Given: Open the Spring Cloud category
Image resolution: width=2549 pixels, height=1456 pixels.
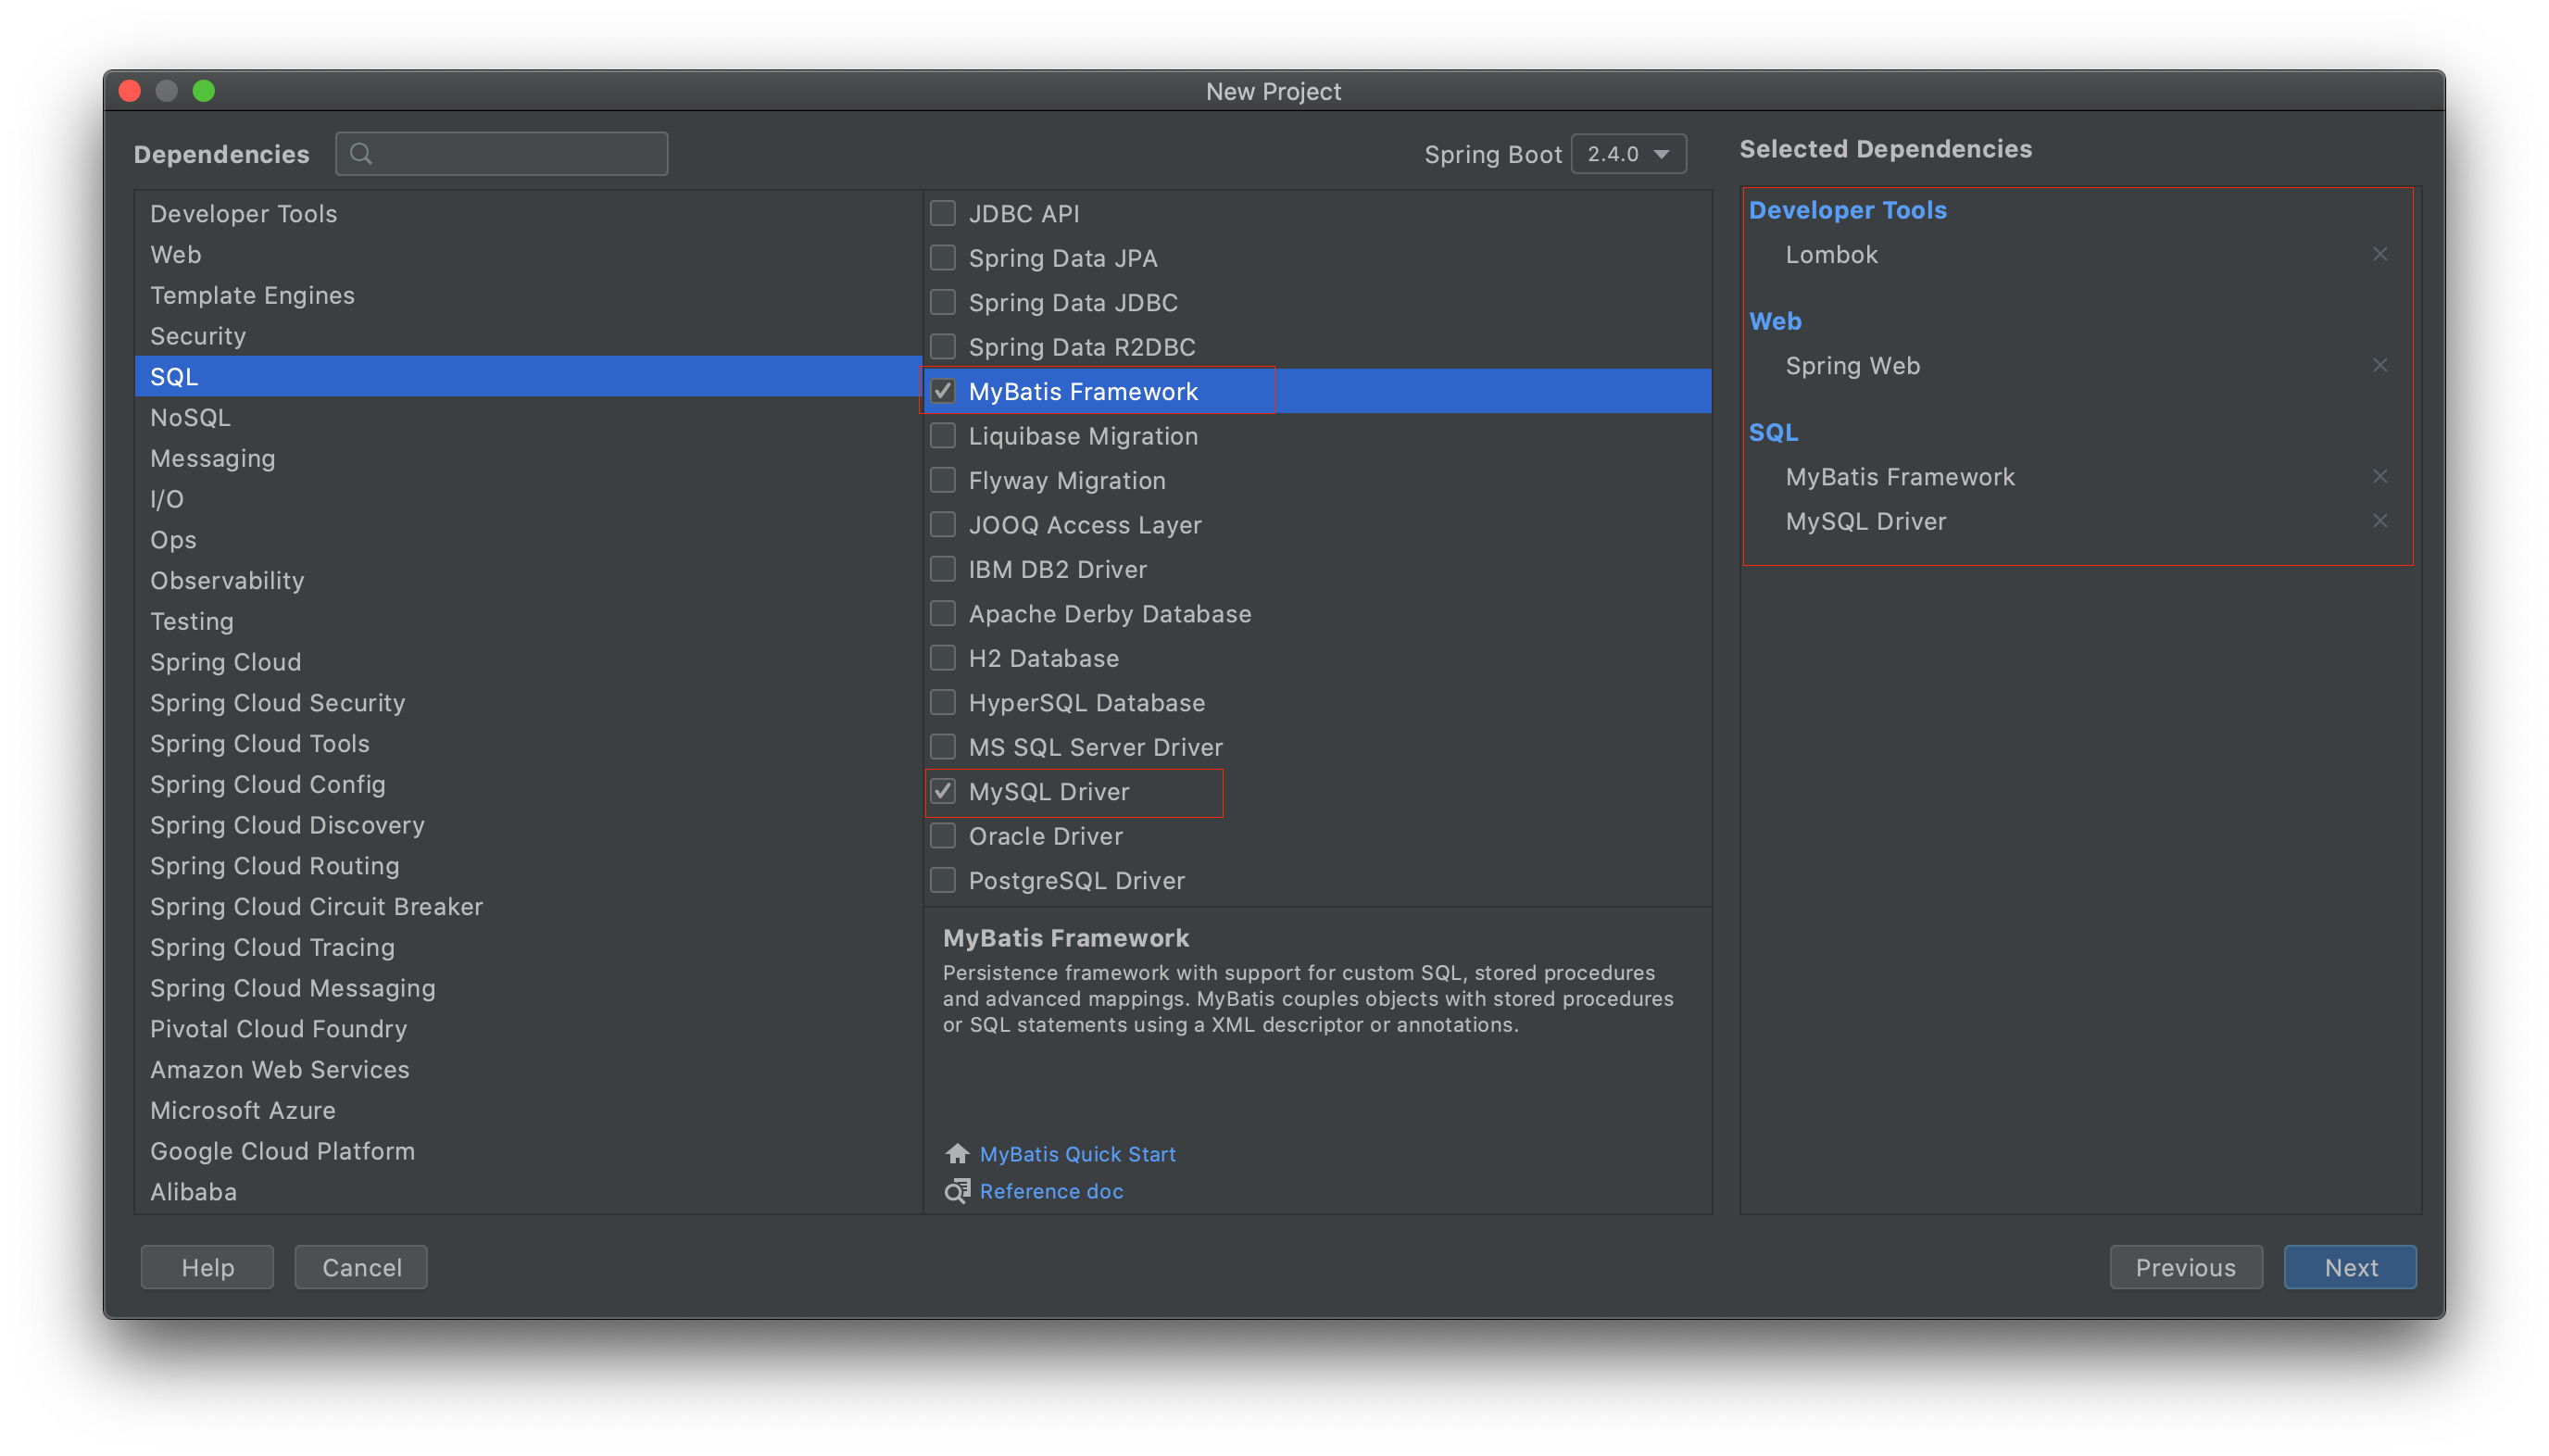Looking at the screenshot, I should (x=528, y=662).
